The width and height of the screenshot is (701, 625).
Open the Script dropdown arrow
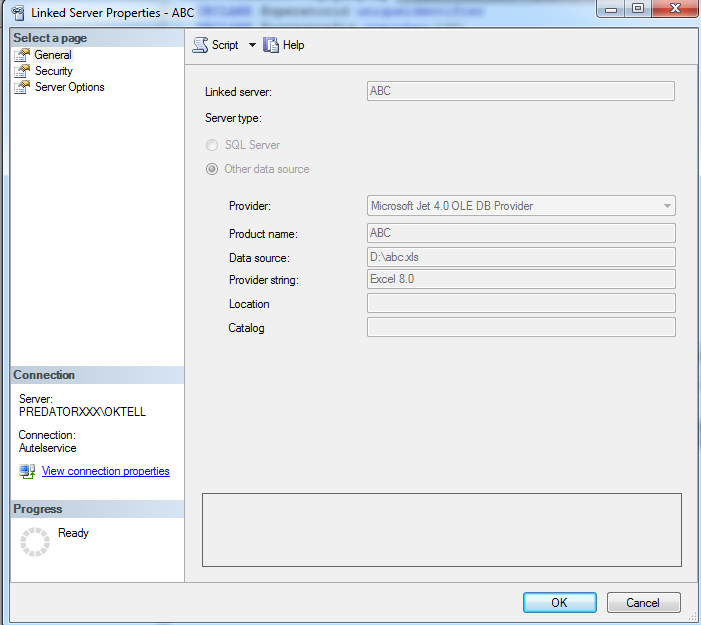click(x=252, y=45)
